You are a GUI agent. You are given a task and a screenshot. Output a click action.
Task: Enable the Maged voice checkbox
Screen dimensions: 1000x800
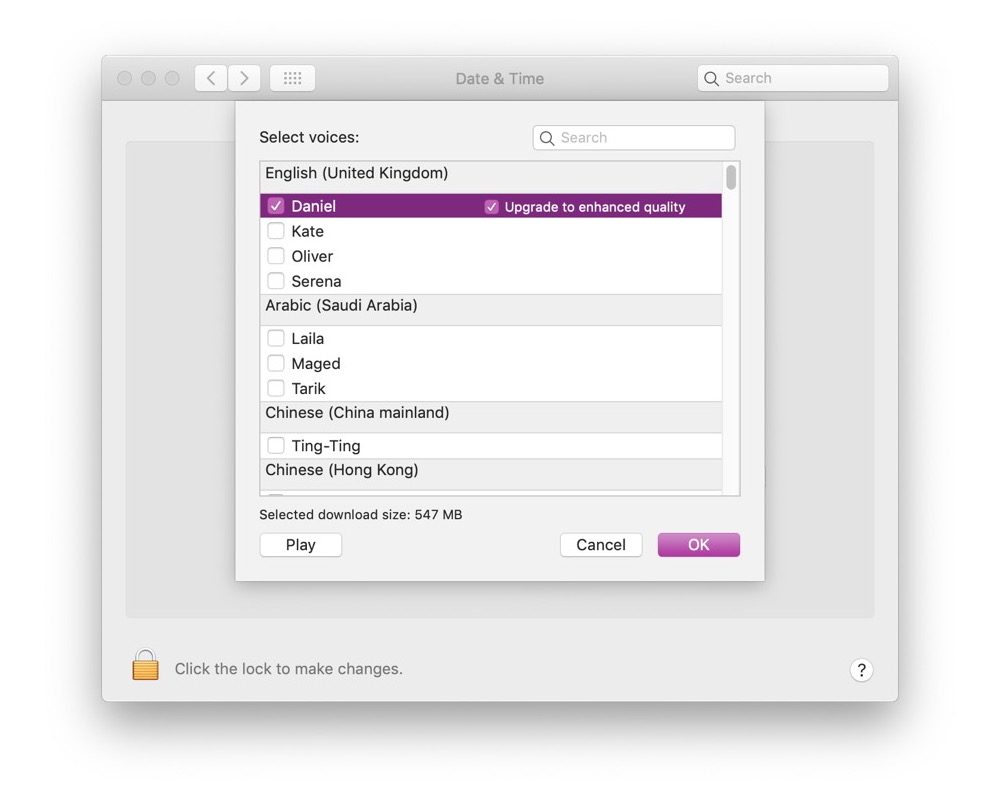pyautogui.click(x=276, y=363)
